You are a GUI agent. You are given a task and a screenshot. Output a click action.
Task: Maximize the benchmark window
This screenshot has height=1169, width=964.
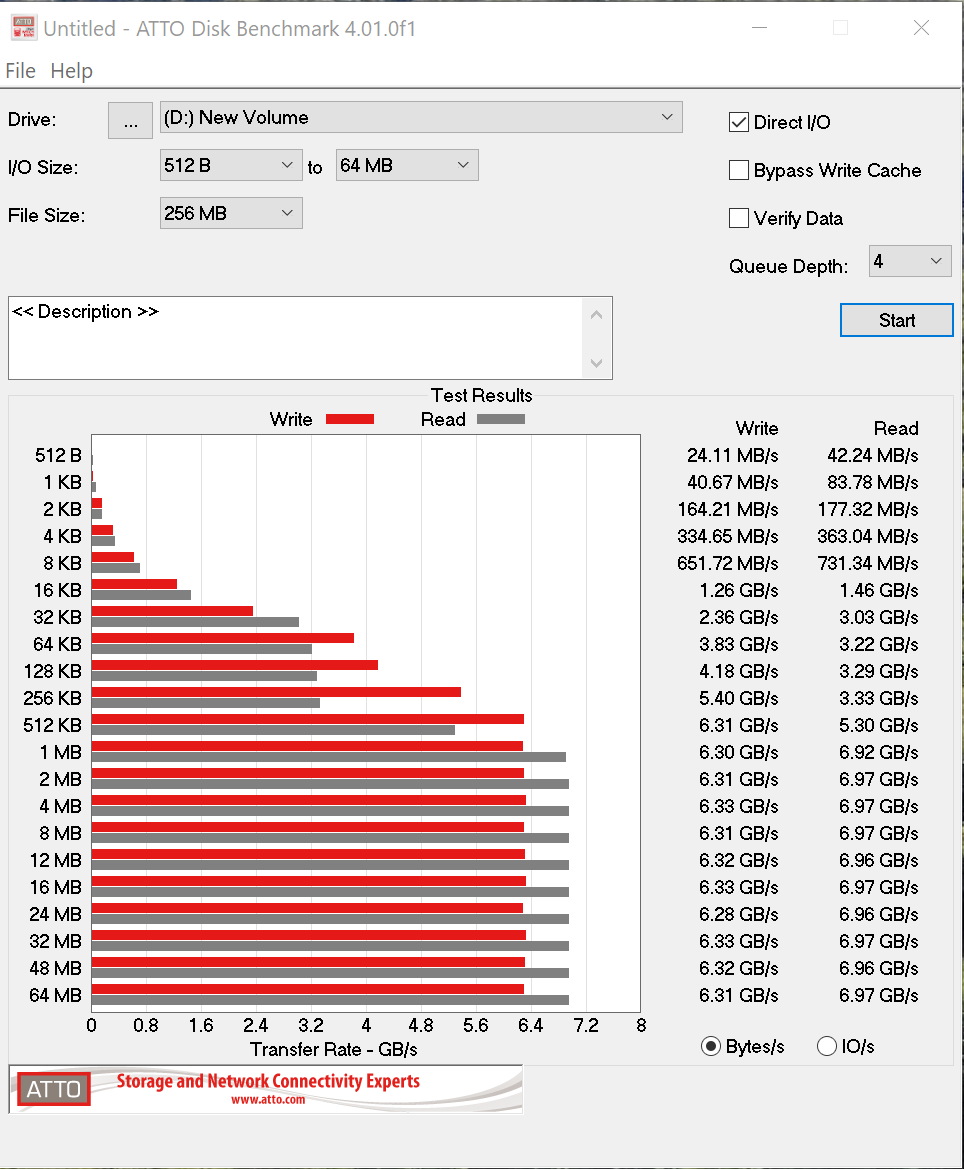point(840,28)
